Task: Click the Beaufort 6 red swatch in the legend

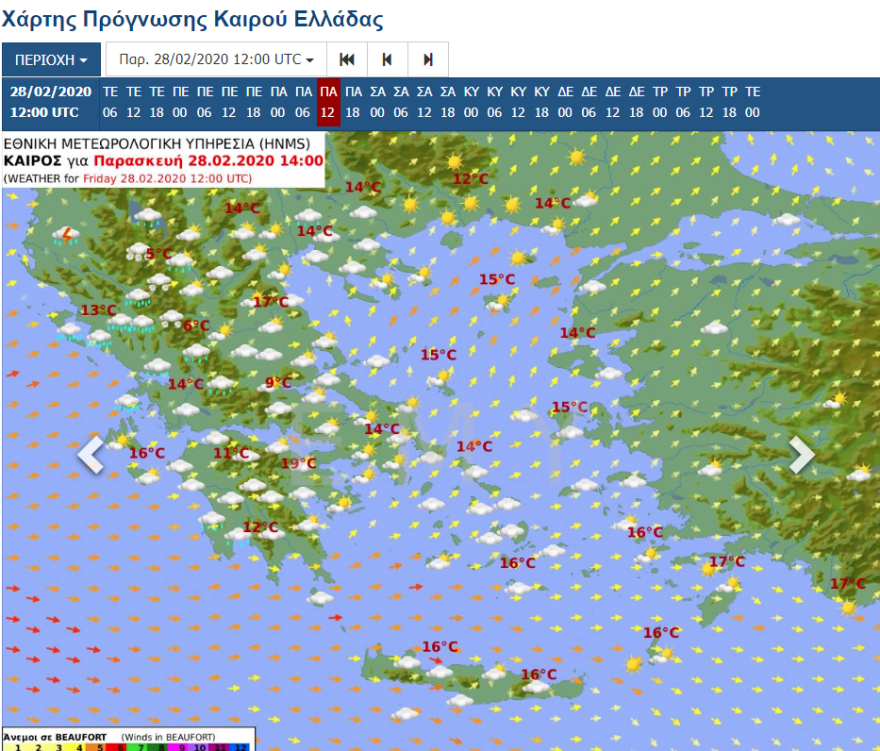Action: [x=121, y=745]
